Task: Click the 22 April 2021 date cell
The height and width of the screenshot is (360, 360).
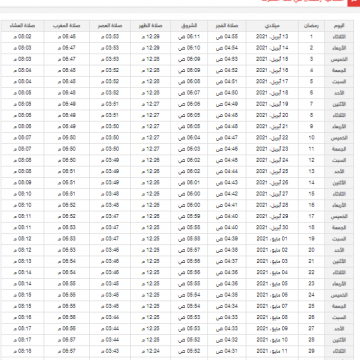Action: point(272,138)
